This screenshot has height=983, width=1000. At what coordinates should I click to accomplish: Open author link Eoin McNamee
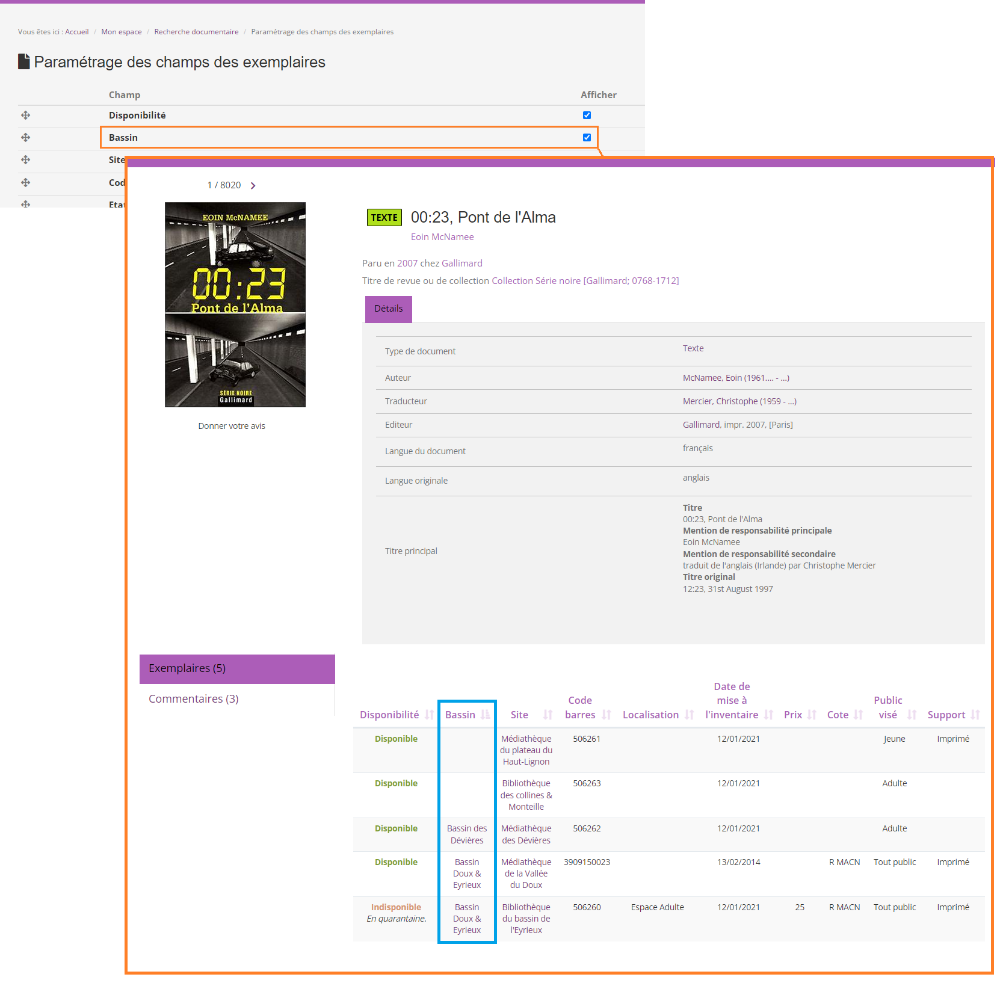tap(442, 237)
